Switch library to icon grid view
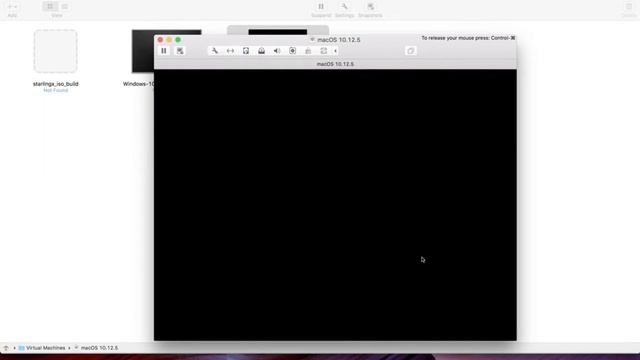 point(50,7)
